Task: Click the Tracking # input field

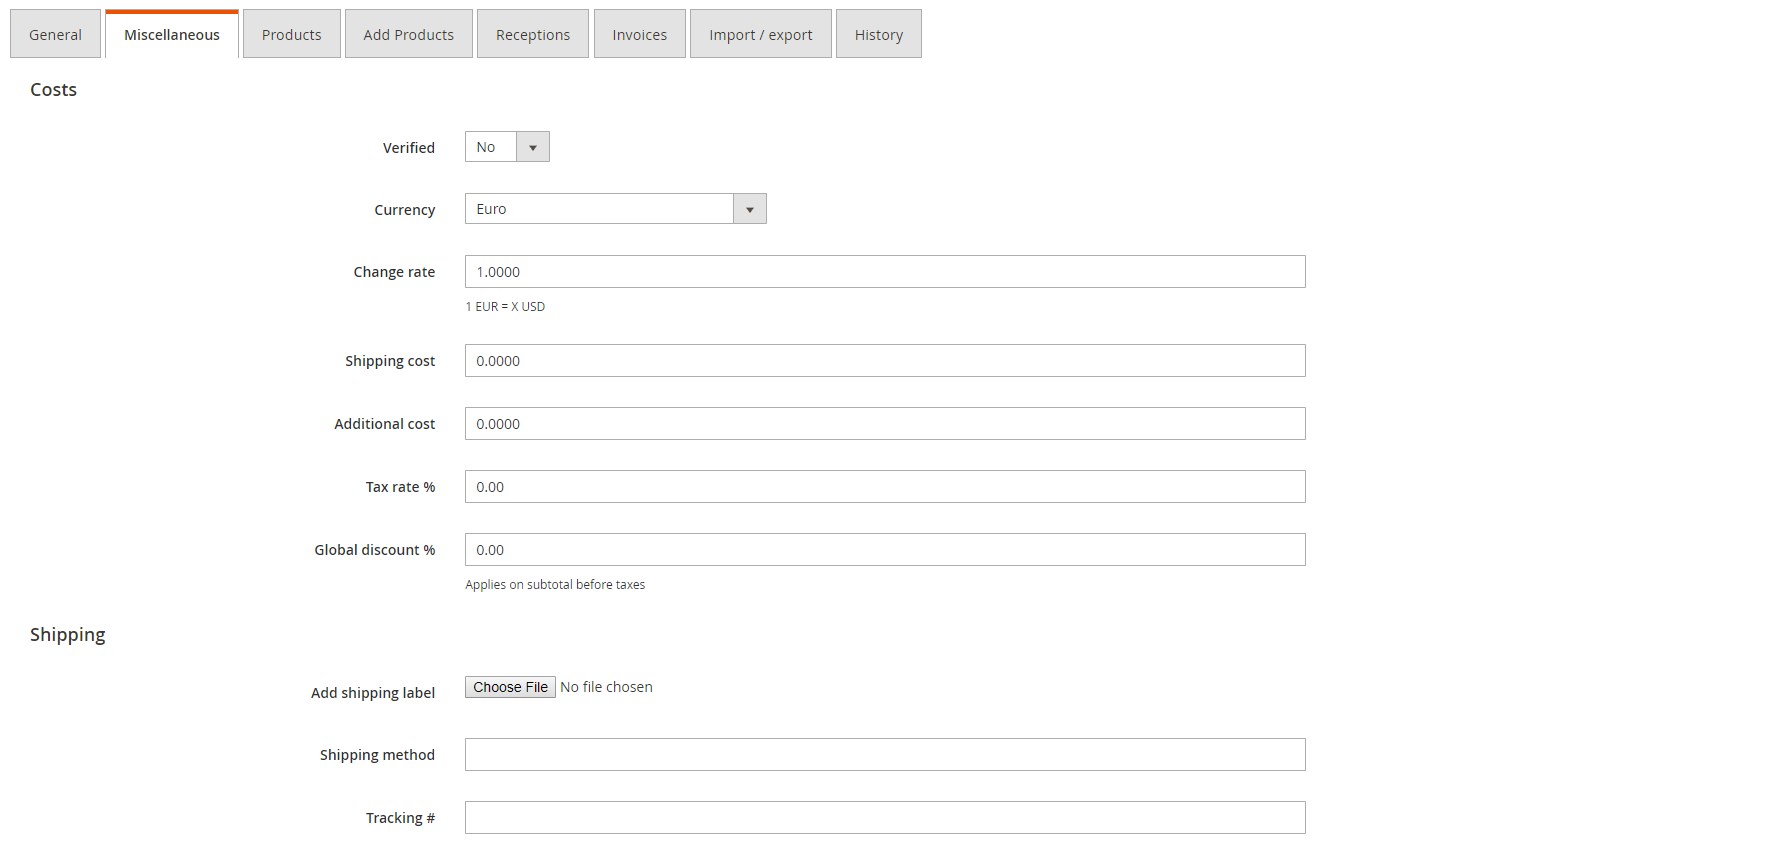Action: 885,818
